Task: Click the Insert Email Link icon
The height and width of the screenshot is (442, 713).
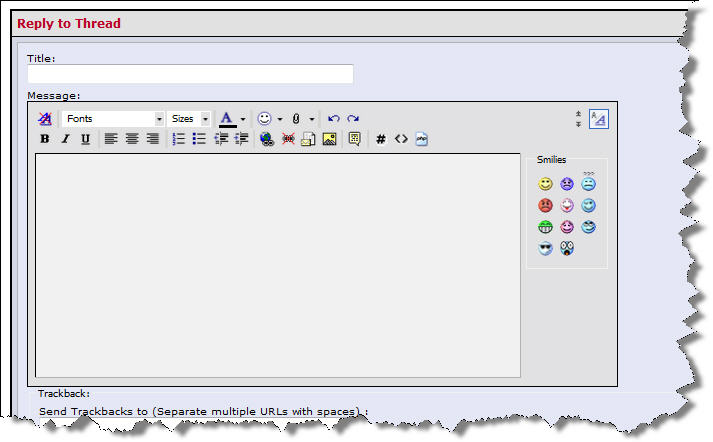Action: click(308, 139)
